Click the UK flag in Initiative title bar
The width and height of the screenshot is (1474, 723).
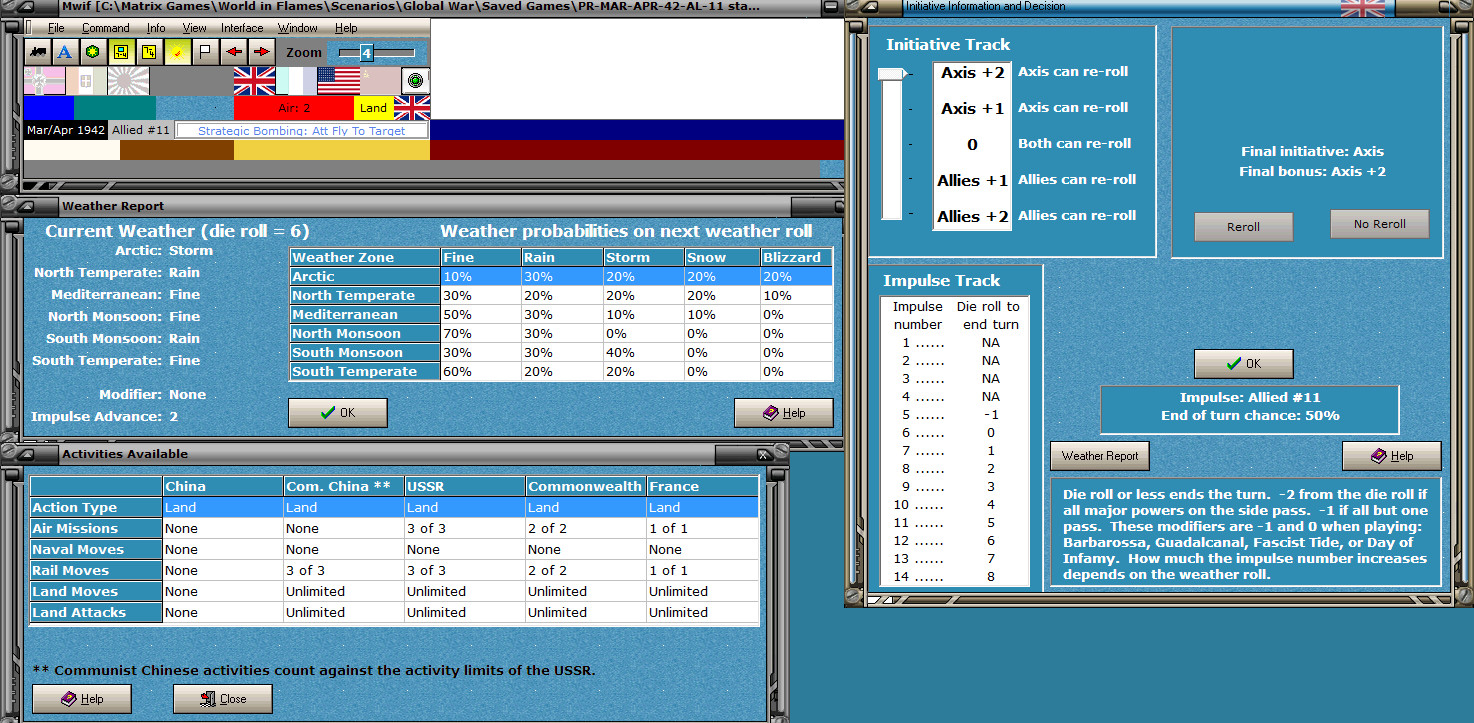1362,8
